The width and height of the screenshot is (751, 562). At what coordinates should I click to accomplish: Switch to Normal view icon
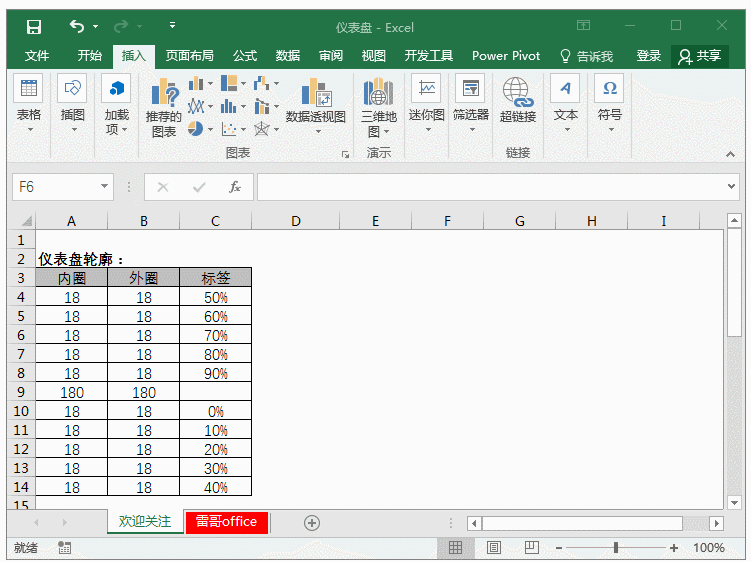(455, 547)
